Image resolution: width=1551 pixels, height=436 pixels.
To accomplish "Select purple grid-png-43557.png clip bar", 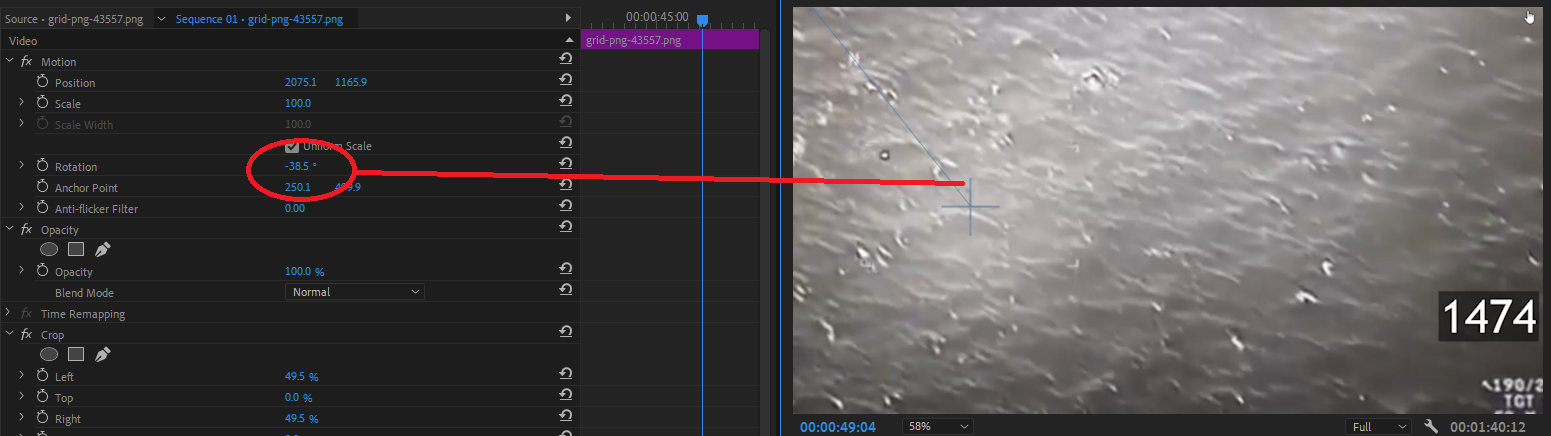I will coord(670,40).
